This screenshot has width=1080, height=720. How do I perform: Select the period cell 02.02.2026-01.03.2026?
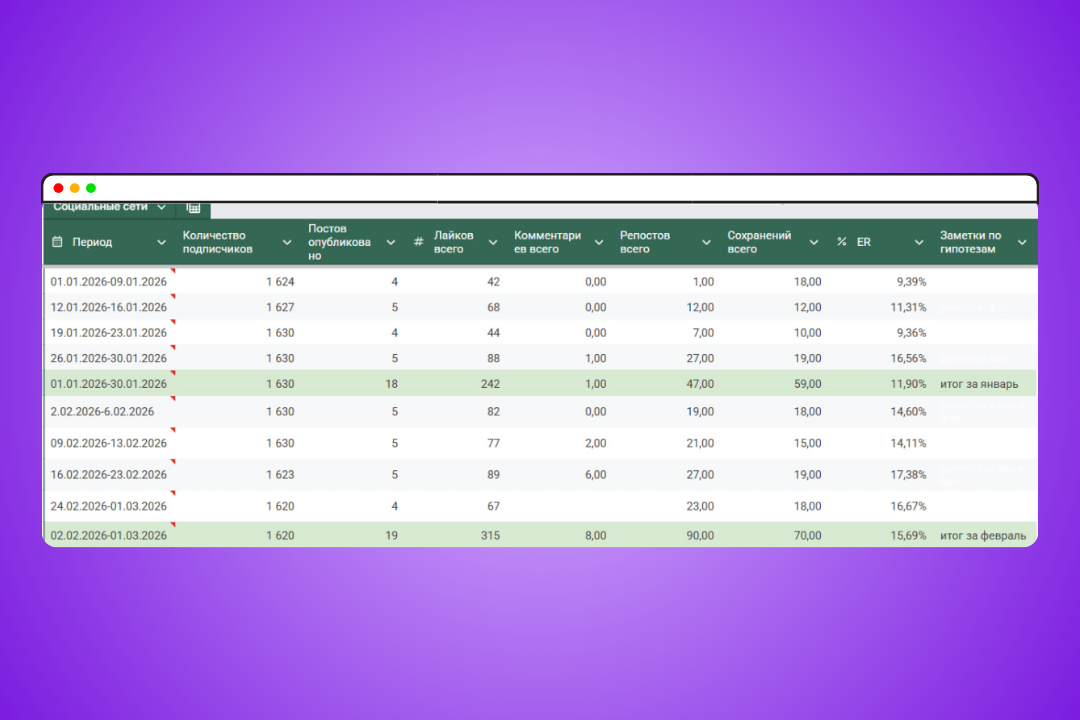pyautogui.click(x=109, y=535)
